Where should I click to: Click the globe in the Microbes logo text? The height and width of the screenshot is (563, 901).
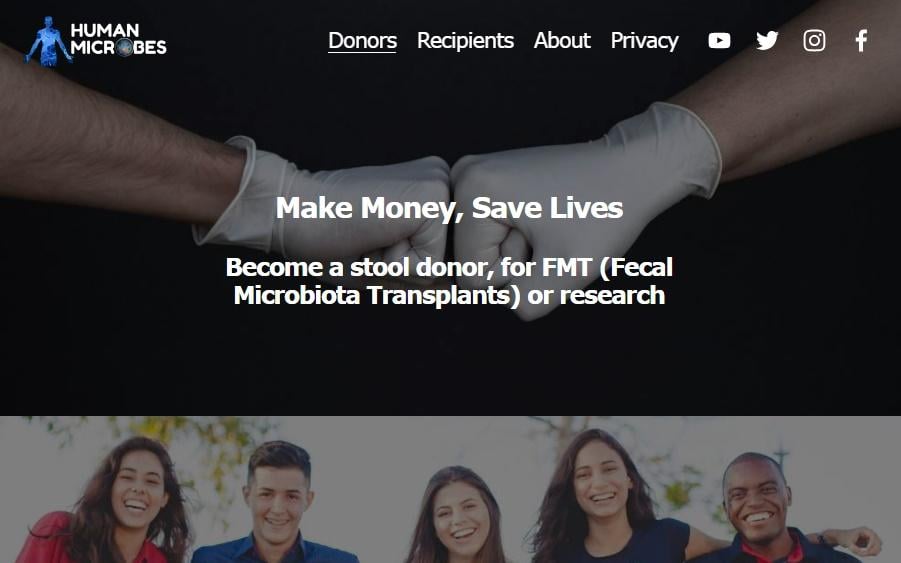124,48
